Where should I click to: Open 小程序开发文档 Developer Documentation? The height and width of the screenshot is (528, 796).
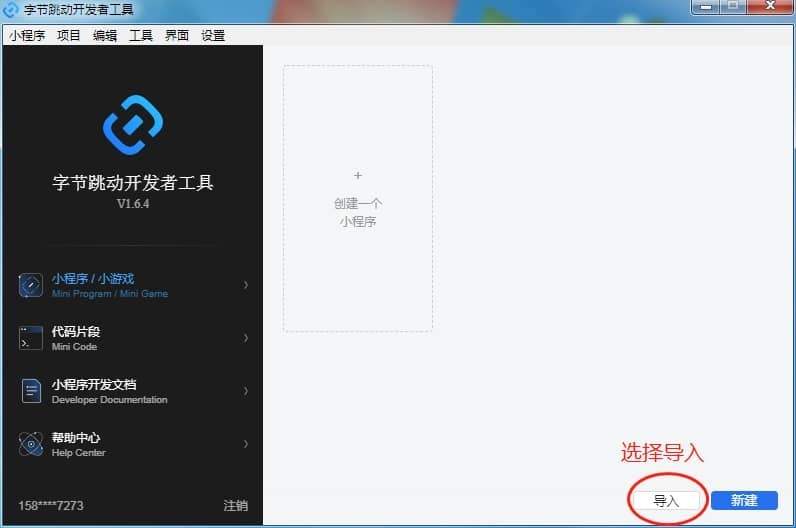click(133, 391)
